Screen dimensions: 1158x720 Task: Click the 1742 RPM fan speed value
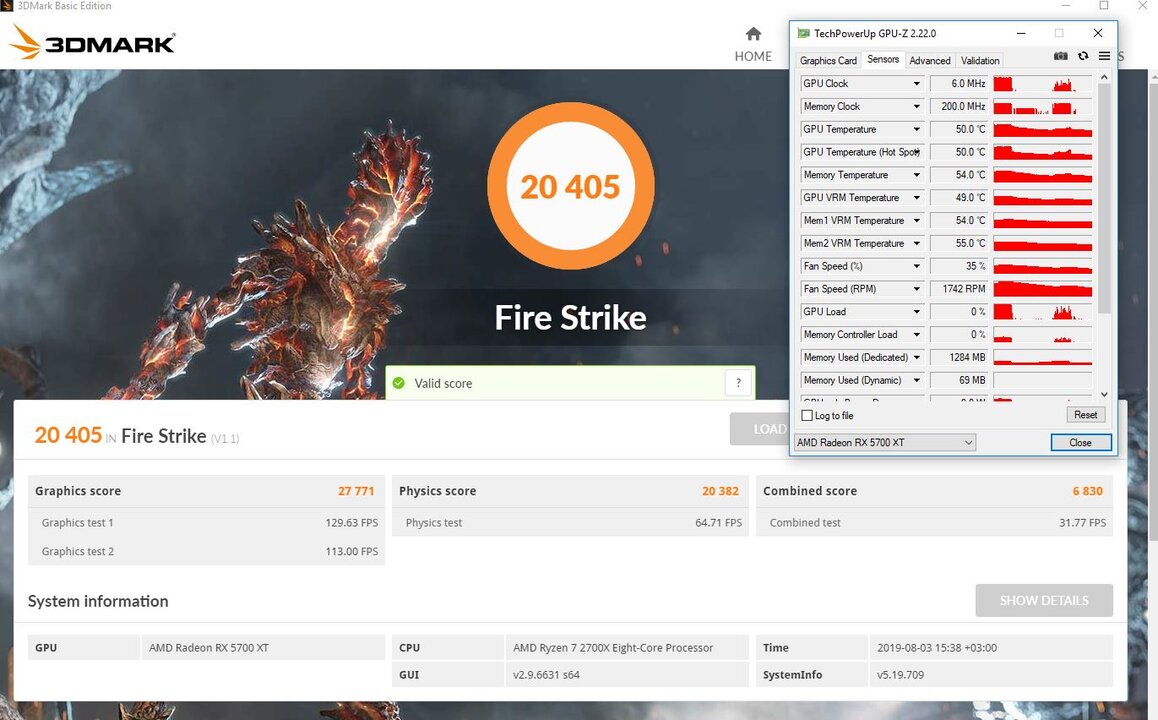click(x=959, y=289)
